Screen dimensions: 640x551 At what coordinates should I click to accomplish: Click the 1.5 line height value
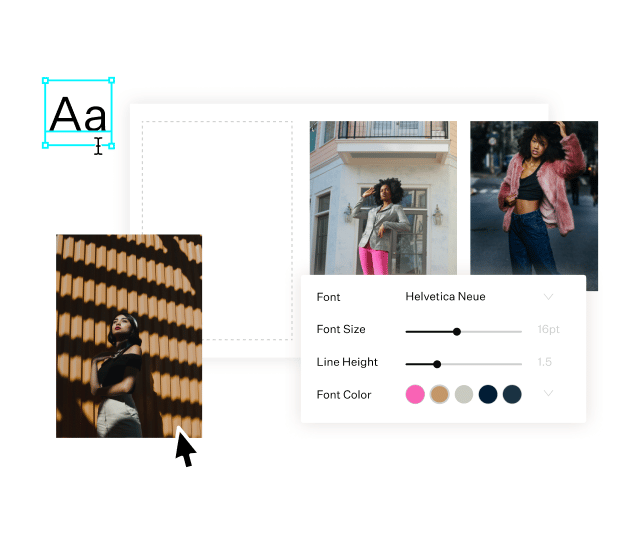[x=544, y=362]
